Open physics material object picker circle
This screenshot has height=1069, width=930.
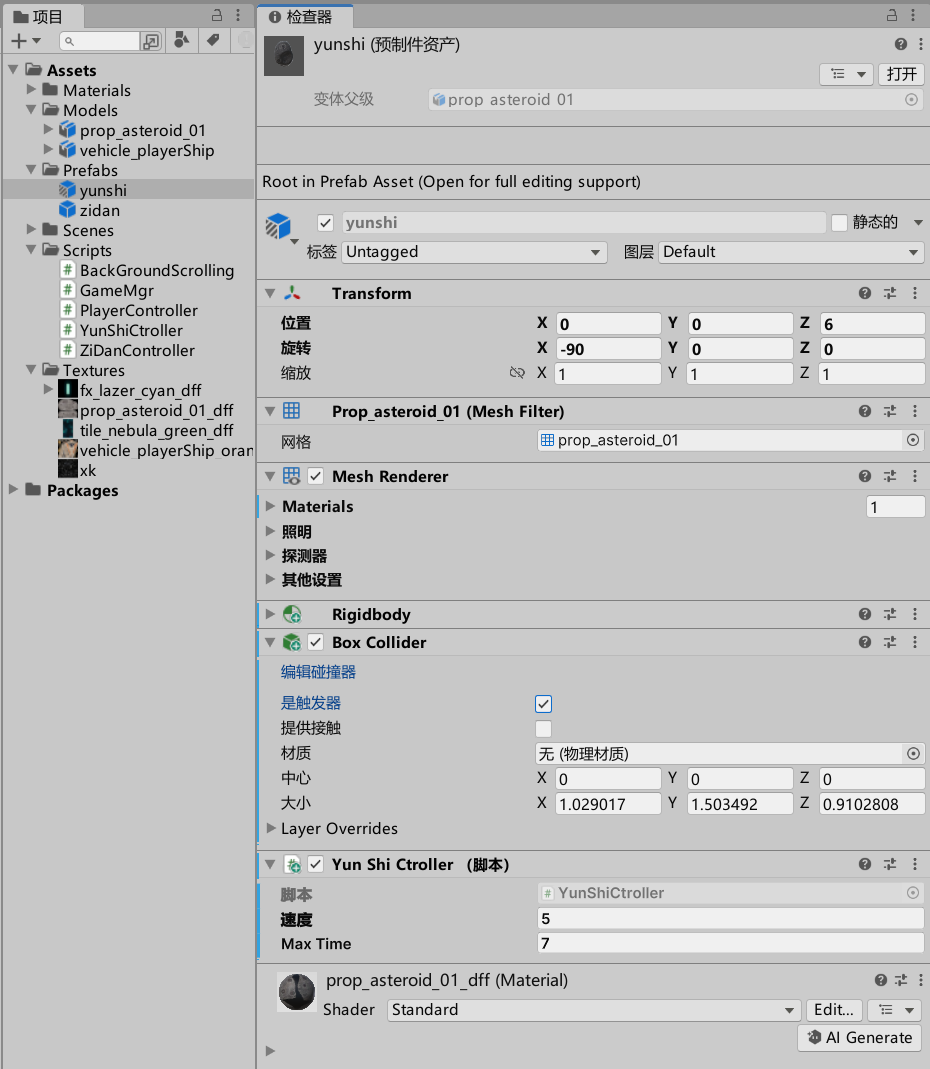[x=913, y=753]
